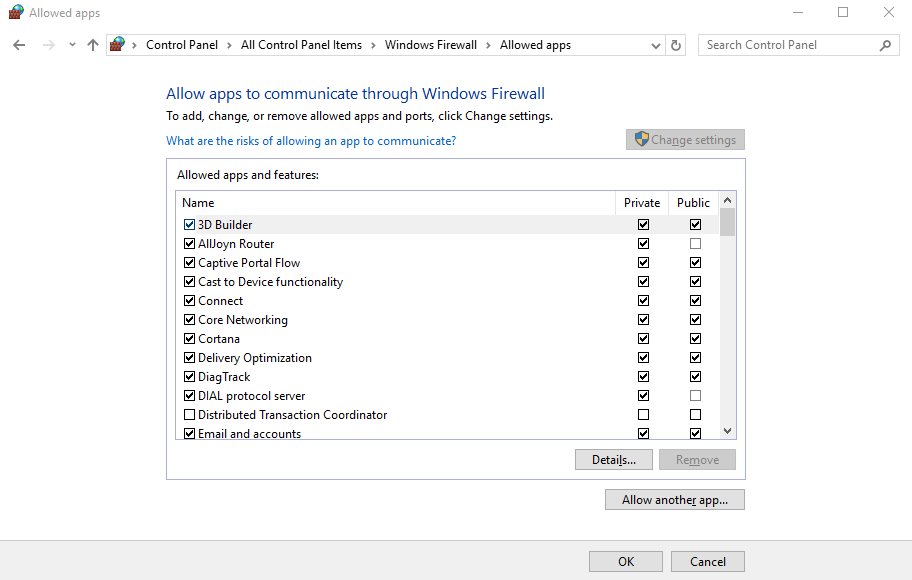Select the Email and accounts row text

click(x=250, y=434)
